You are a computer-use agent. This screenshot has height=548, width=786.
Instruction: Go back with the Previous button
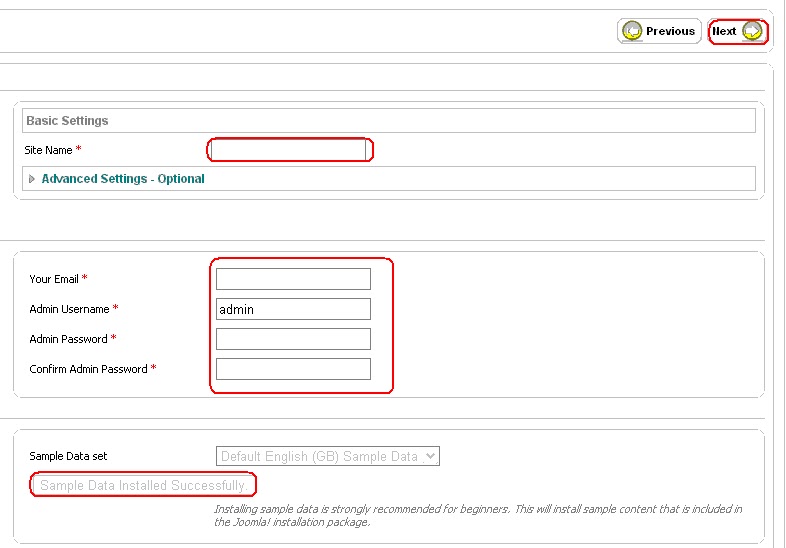click(659, 32)
